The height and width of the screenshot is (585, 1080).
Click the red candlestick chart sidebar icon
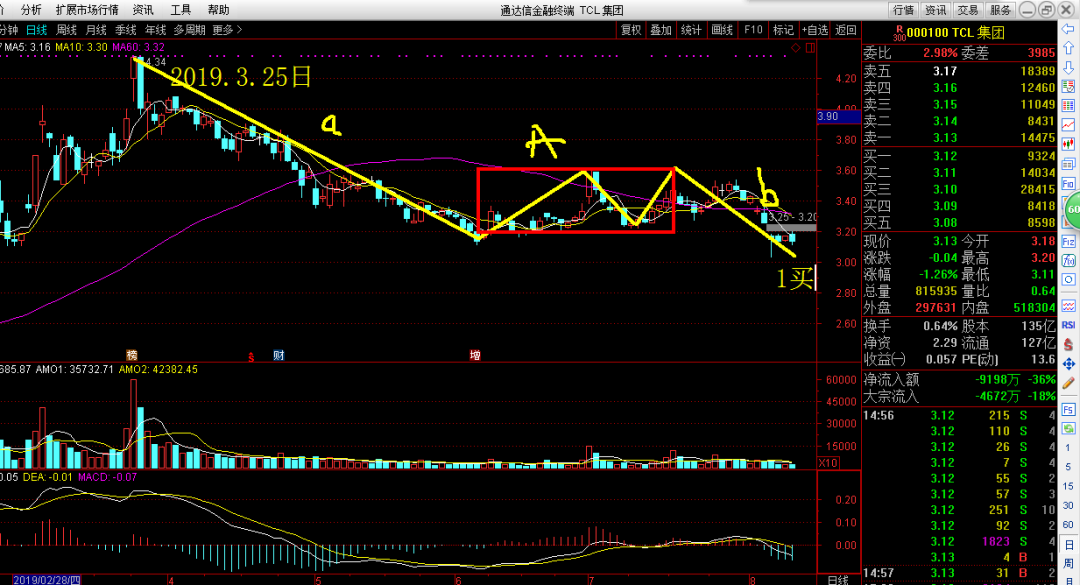tap(1068, 145)
